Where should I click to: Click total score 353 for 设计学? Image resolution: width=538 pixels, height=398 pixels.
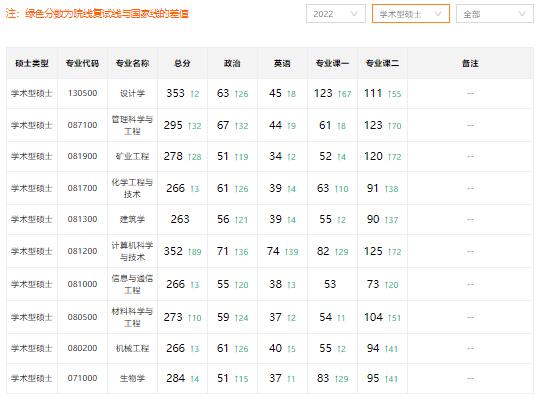(175, 93)
